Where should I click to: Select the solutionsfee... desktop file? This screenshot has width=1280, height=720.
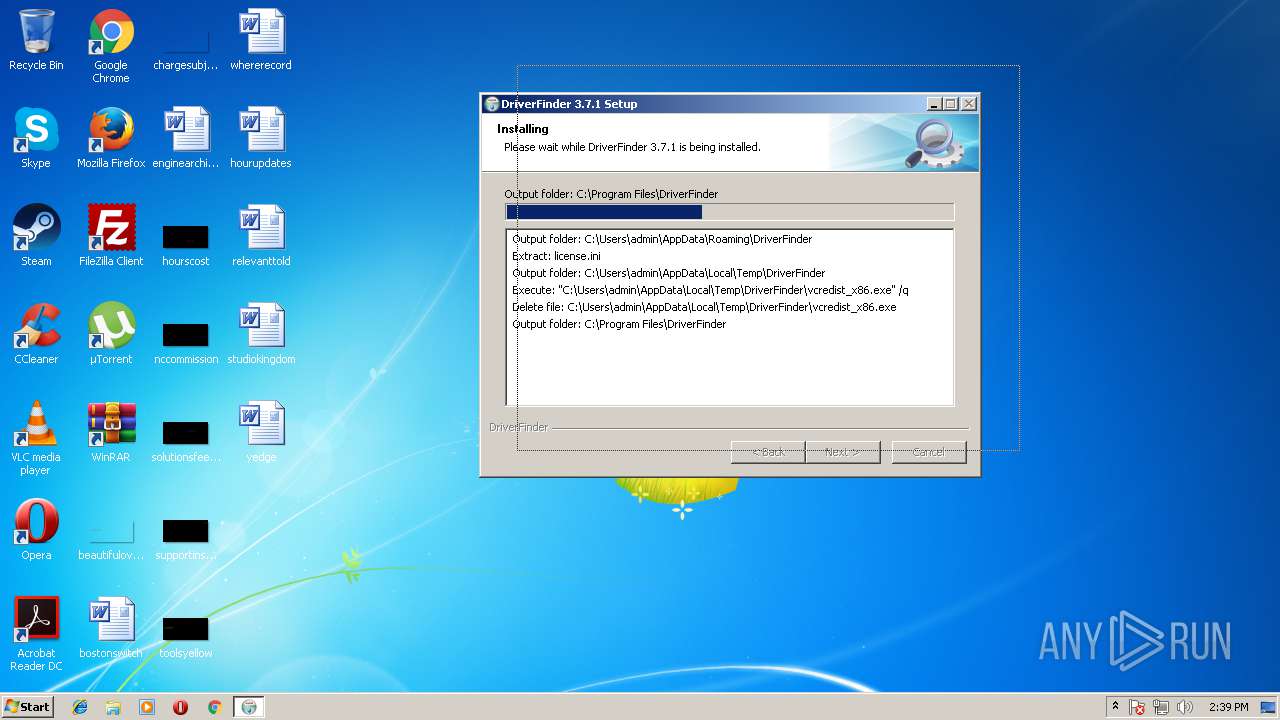(185, 440)
